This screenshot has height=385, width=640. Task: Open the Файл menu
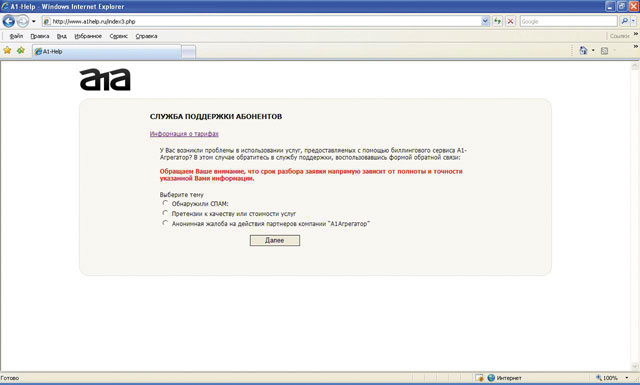click(16, 36)
